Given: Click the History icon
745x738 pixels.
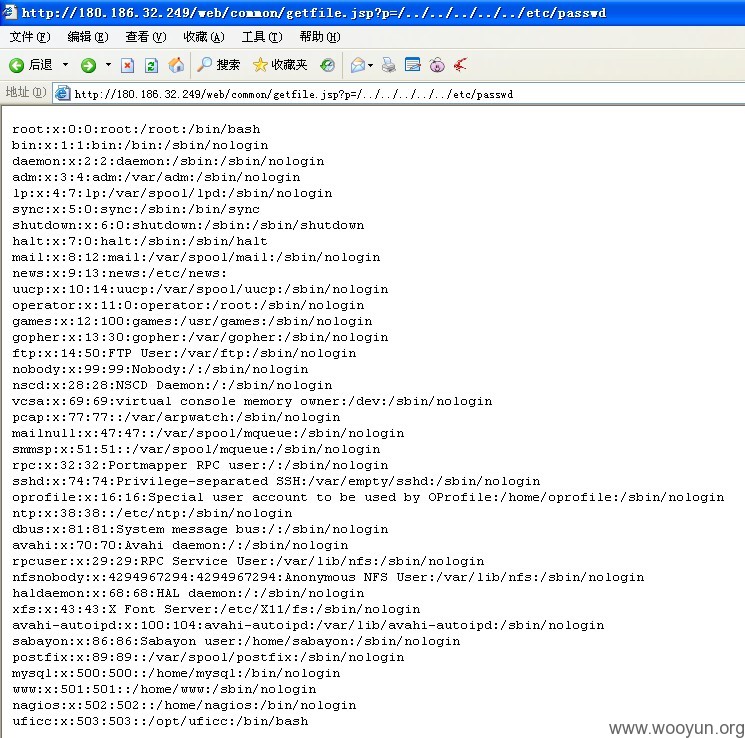Looking at the screenshot, I should (327, 65).
